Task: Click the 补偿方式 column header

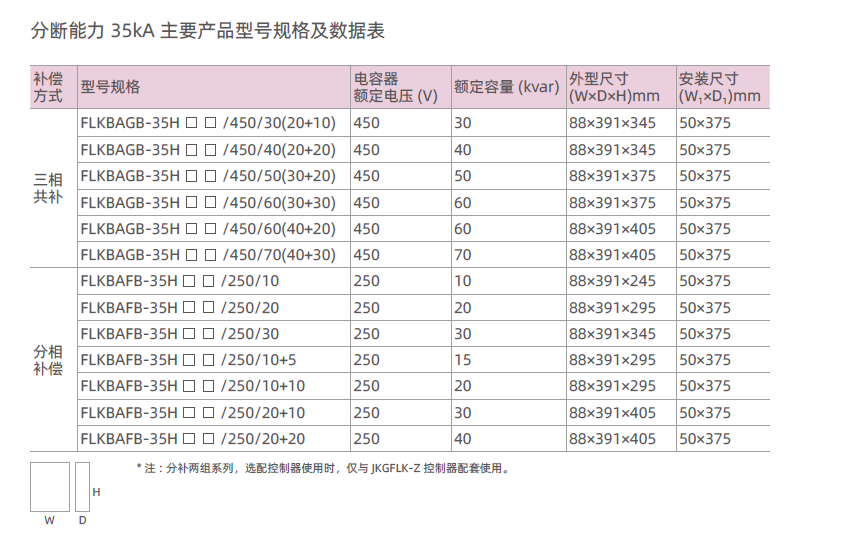Action: [x=48, y=87]
